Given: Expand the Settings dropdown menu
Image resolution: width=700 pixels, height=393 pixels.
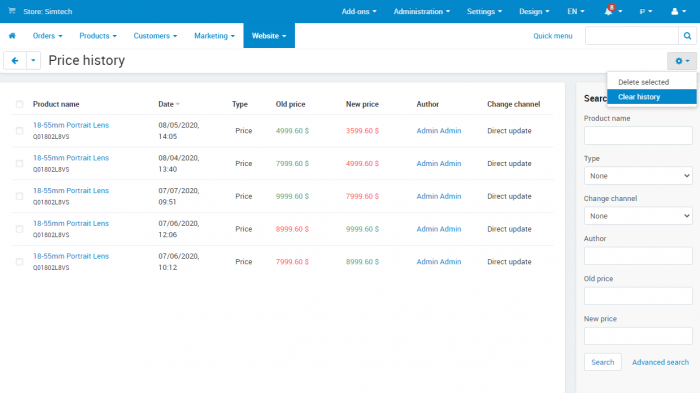Looking at the screenshot, I should tap(484, 12).
